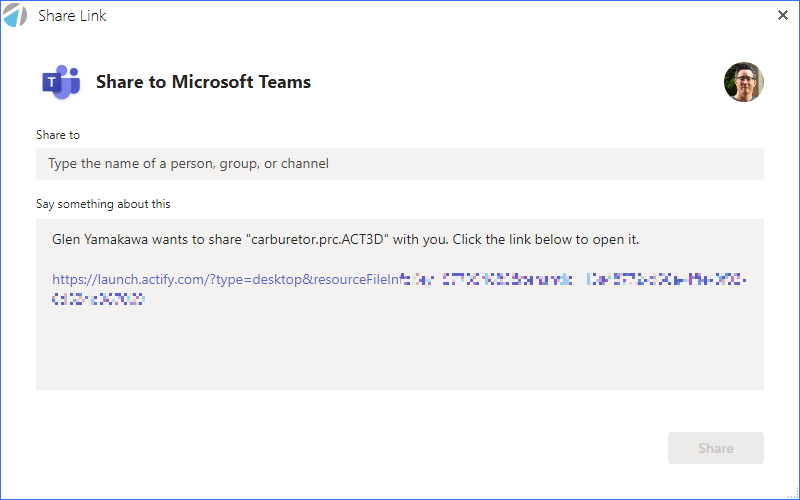Open the user profile avatar photo
800x500 pixels.
point(743,82)
